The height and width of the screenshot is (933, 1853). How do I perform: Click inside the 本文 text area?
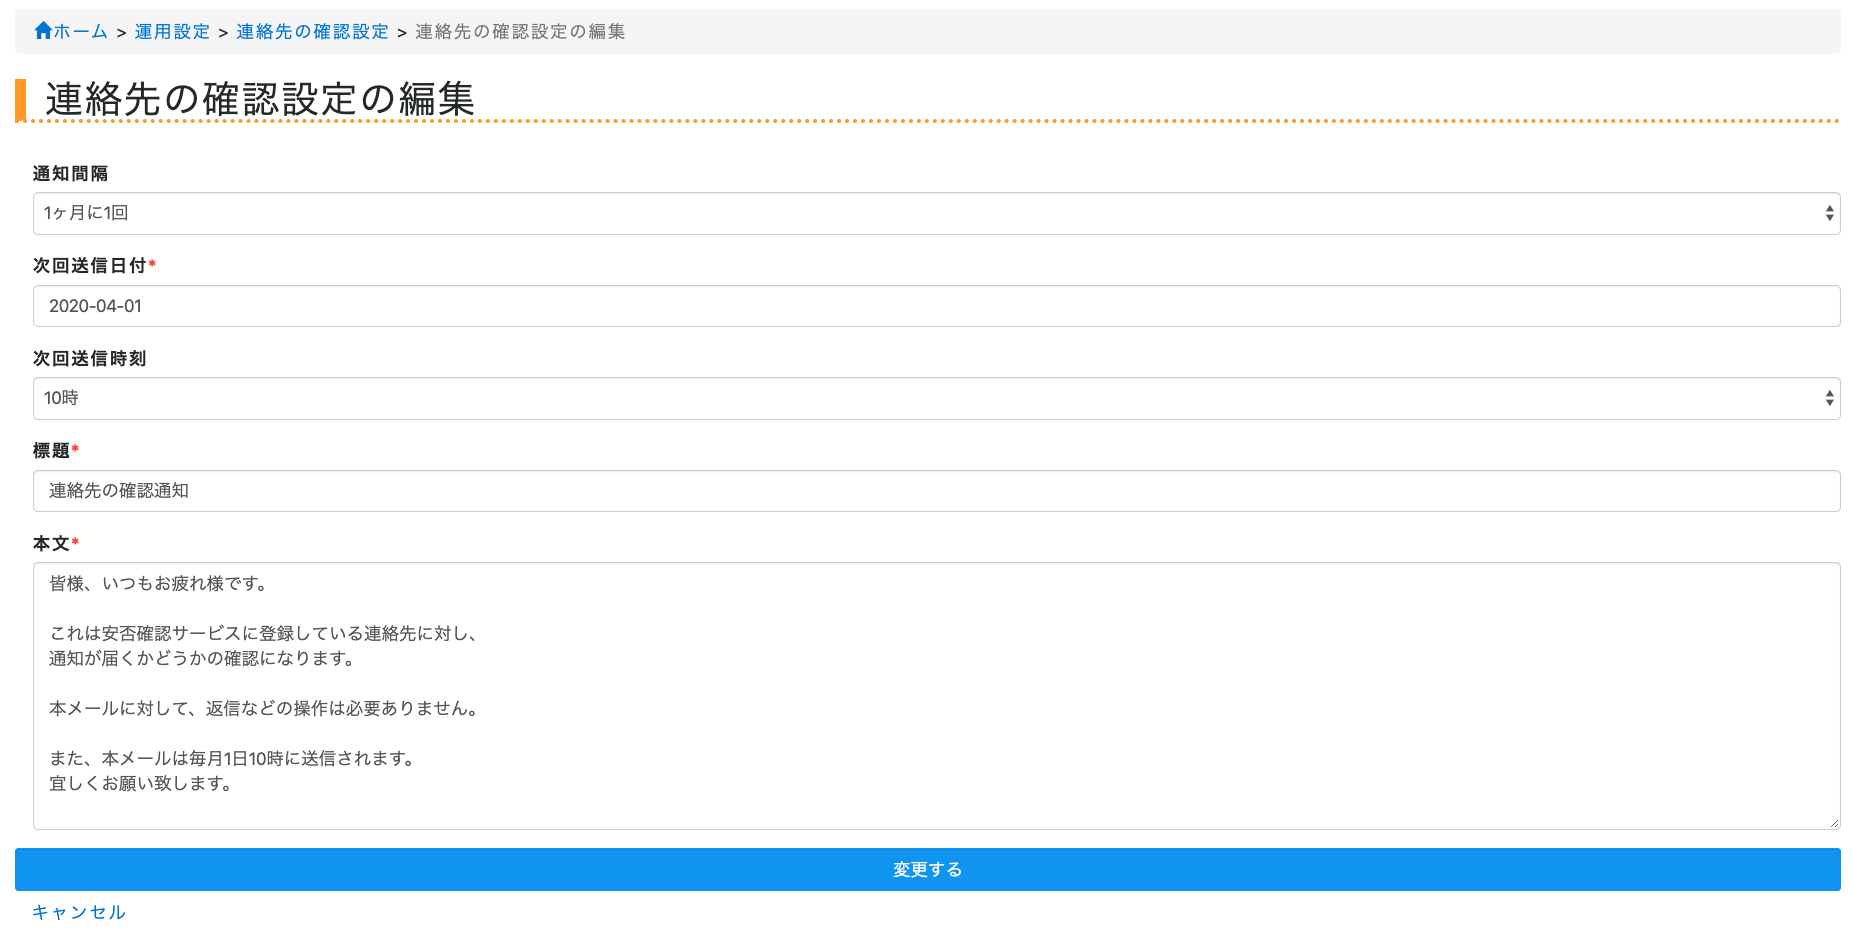pos(936,696)
